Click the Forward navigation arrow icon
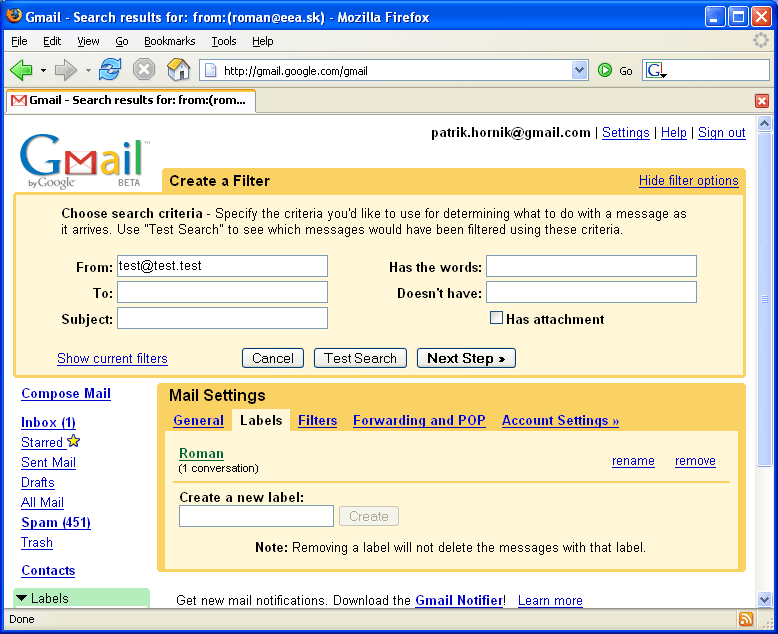Screen dimensions: 778x634 pos(65,70)
